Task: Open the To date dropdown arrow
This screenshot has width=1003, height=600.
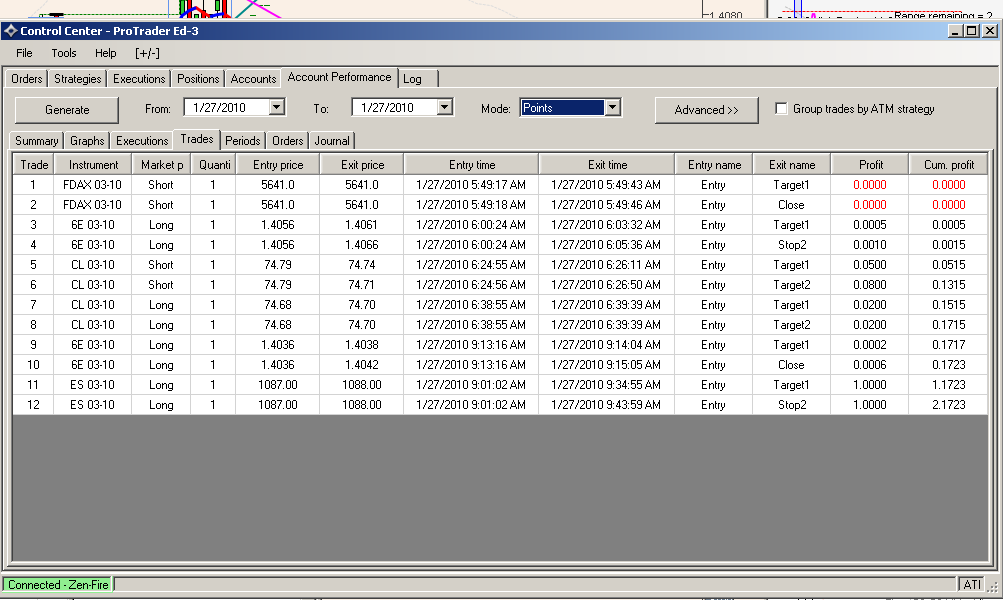Action: [x=445, y=107]
